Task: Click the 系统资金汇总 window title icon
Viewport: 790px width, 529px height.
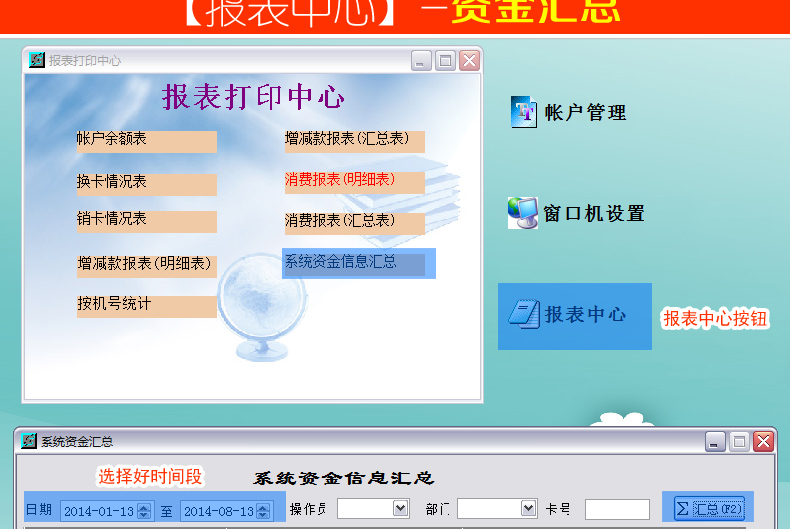Action: pyautogui.click(x=30, y=441)
